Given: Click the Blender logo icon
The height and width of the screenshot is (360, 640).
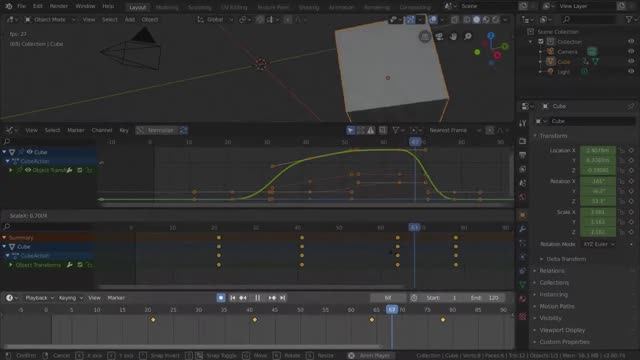Looking at the screenshot, I should (x=8, y=6).
